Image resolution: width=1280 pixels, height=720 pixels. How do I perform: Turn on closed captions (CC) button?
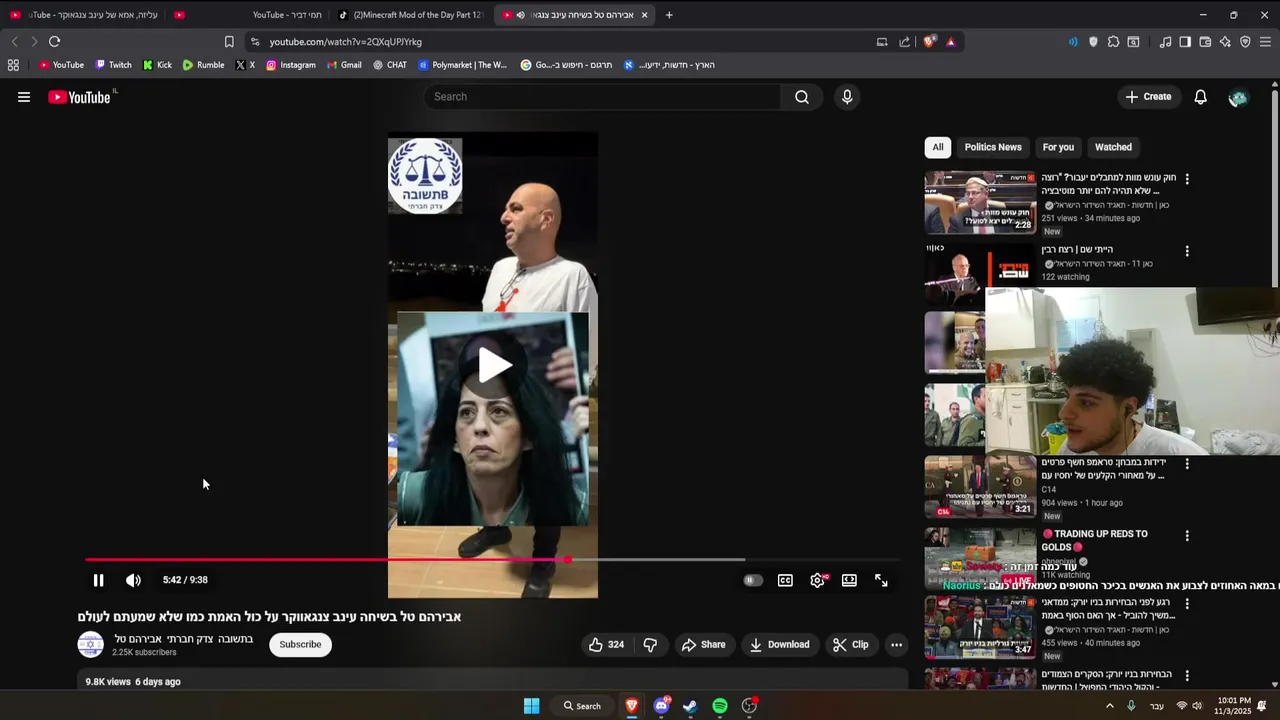click(x=785, y=580)
